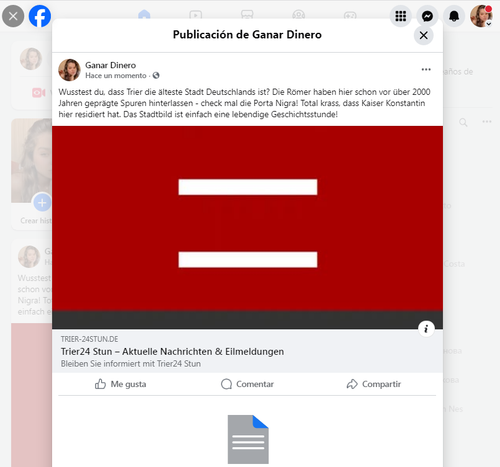Click the TRIER-24STUN.DE domain text
This screenshot has height=467, width=500.
click(89, 339)
